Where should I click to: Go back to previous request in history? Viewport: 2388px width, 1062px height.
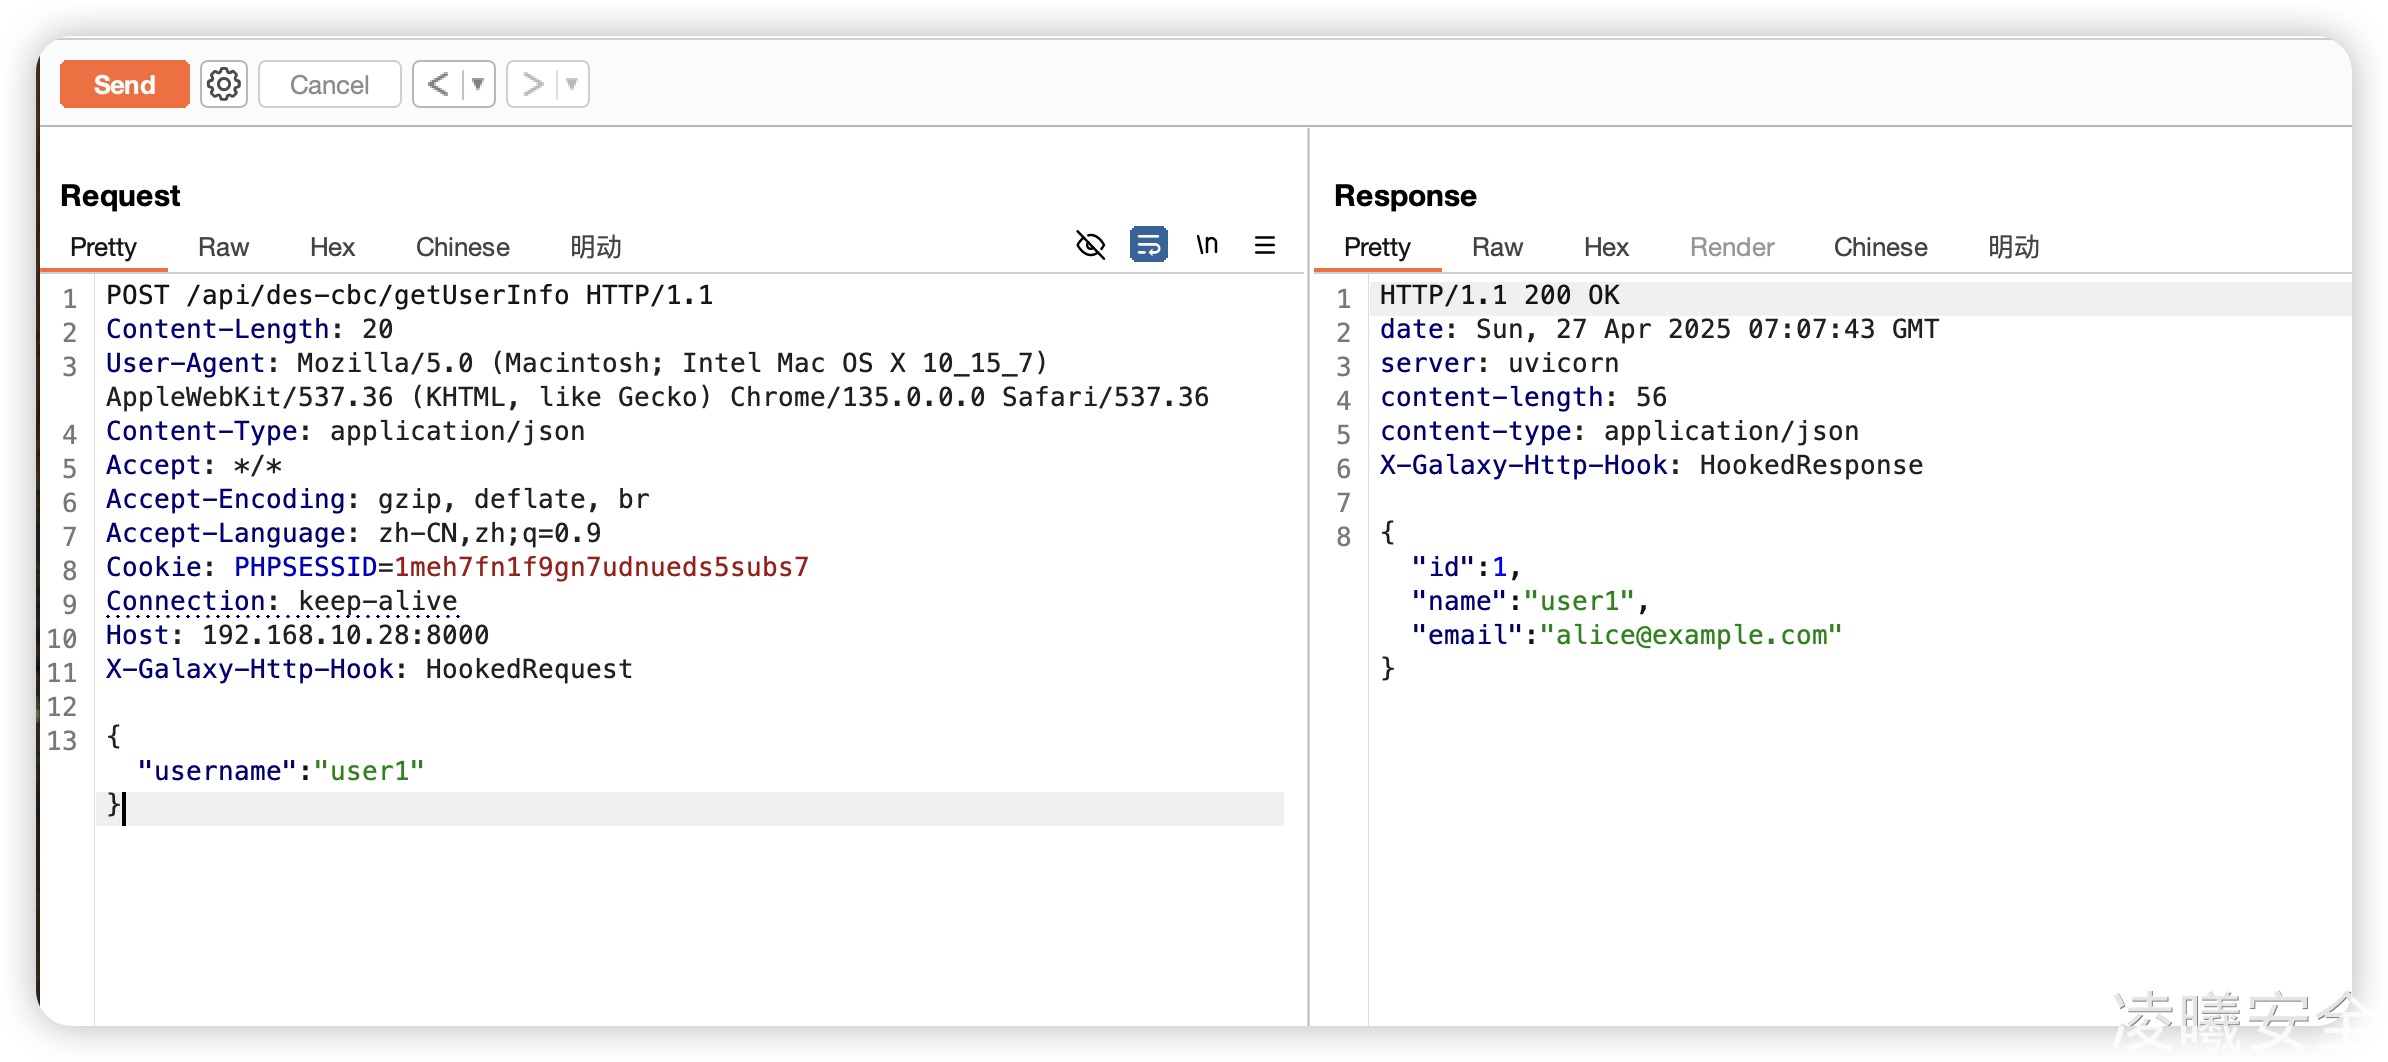tap(438, 84)
